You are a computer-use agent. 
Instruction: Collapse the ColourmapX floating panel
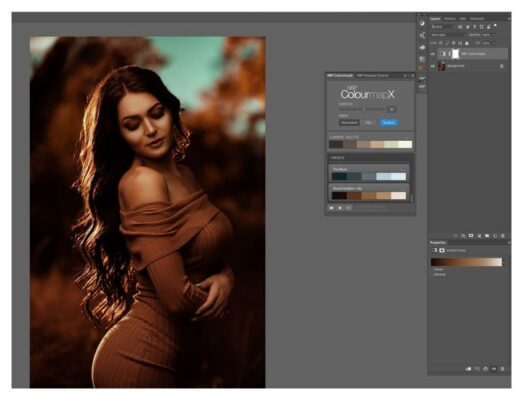(405, 76)
